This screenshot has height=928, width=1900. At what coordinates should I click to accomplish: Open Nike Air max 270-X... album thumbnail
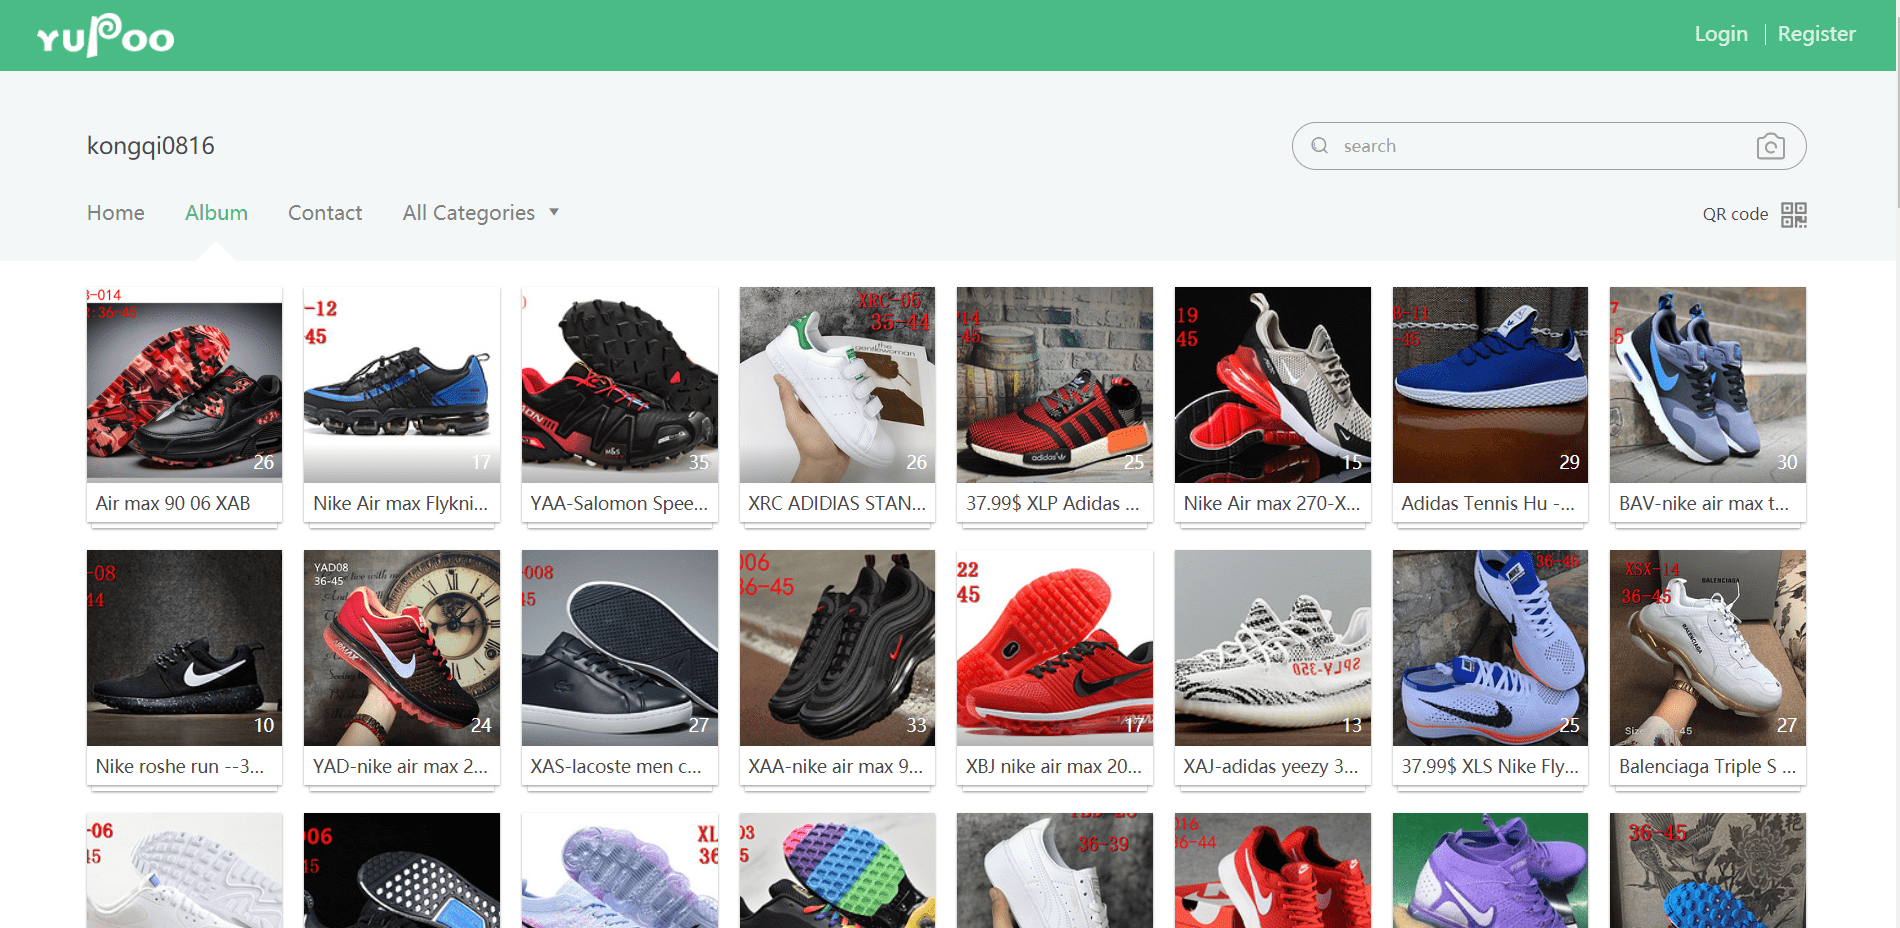(1273, 384)
